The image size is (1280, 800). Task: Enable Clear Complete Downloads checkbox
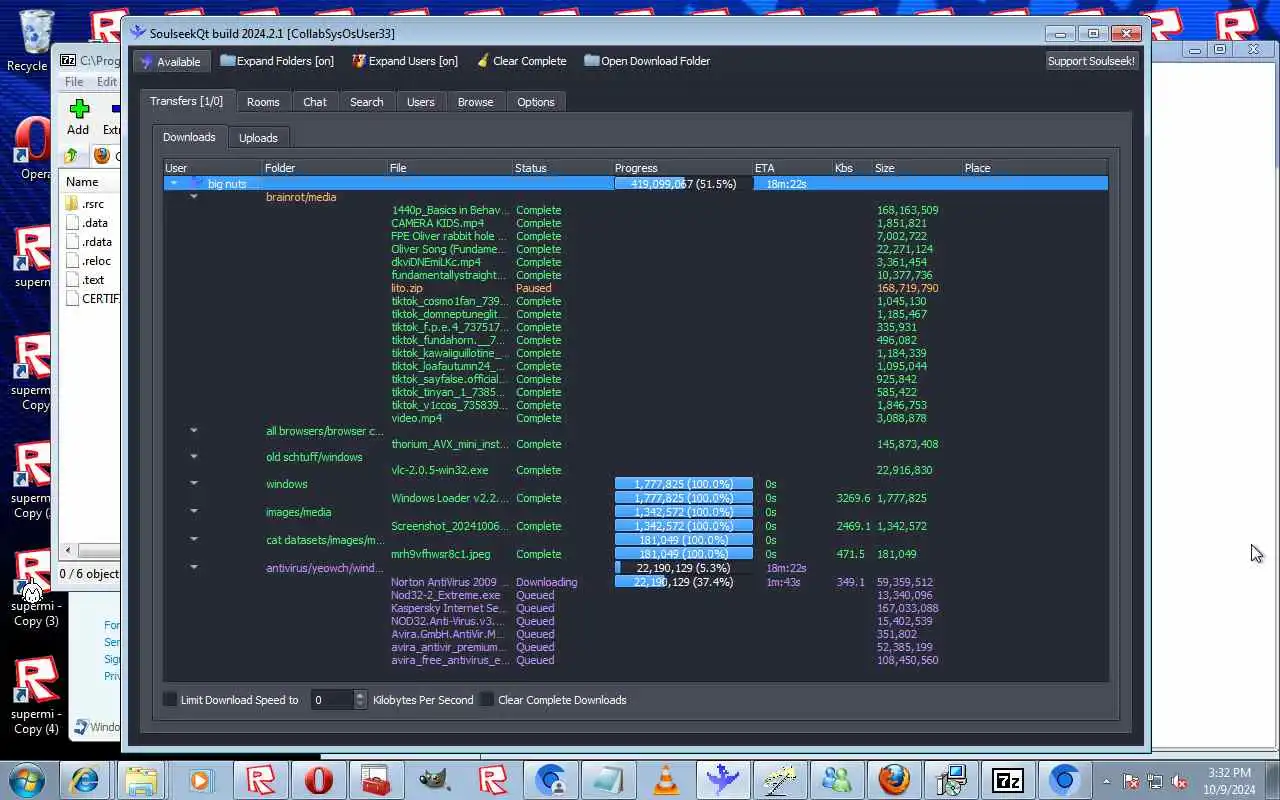[x=487, y=700]
